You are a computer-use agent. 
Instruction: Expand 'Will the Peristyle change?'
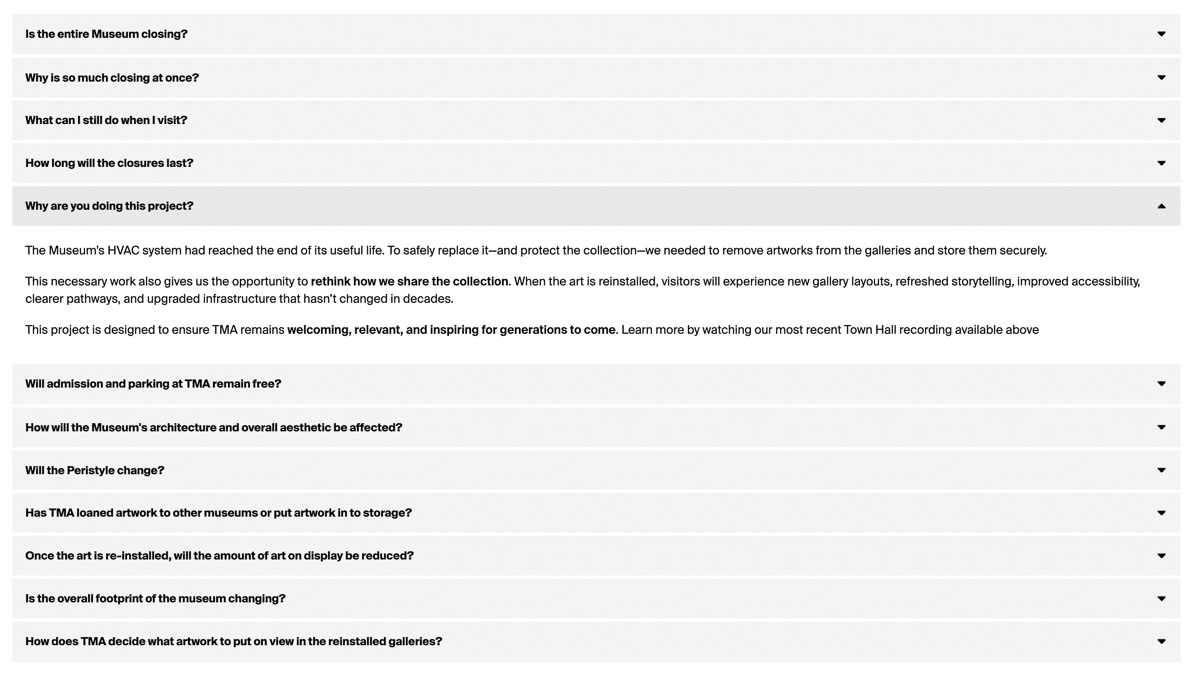(596, 470)
